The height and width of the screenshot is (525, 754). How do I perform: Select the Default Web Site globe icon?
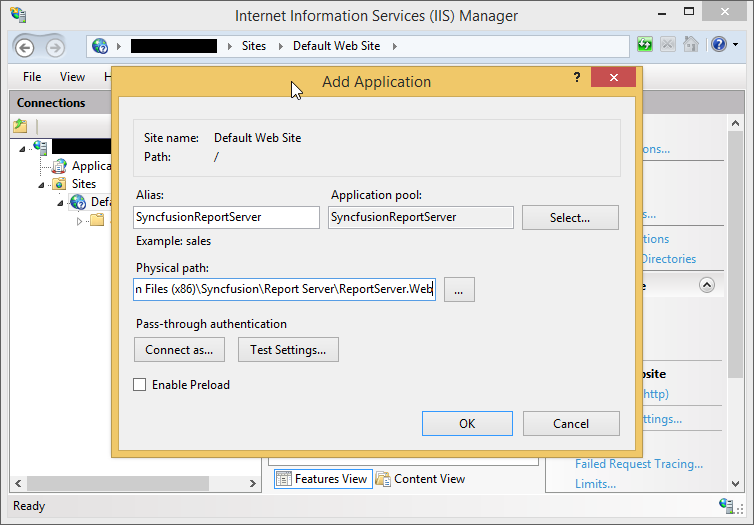pos(78,201)
